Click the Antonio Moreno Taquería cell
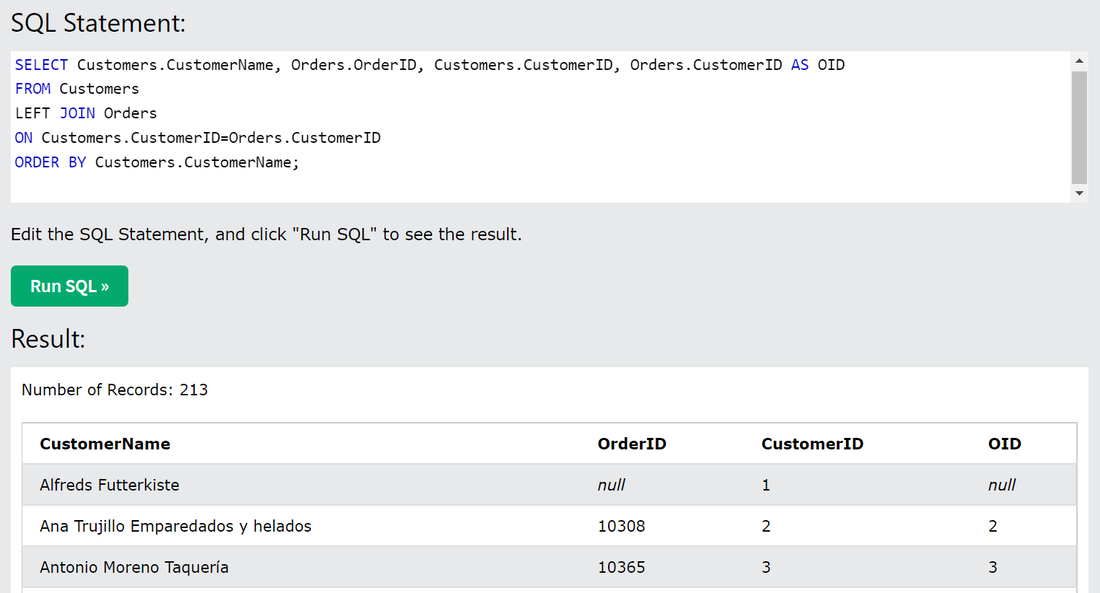 (134, 567)
